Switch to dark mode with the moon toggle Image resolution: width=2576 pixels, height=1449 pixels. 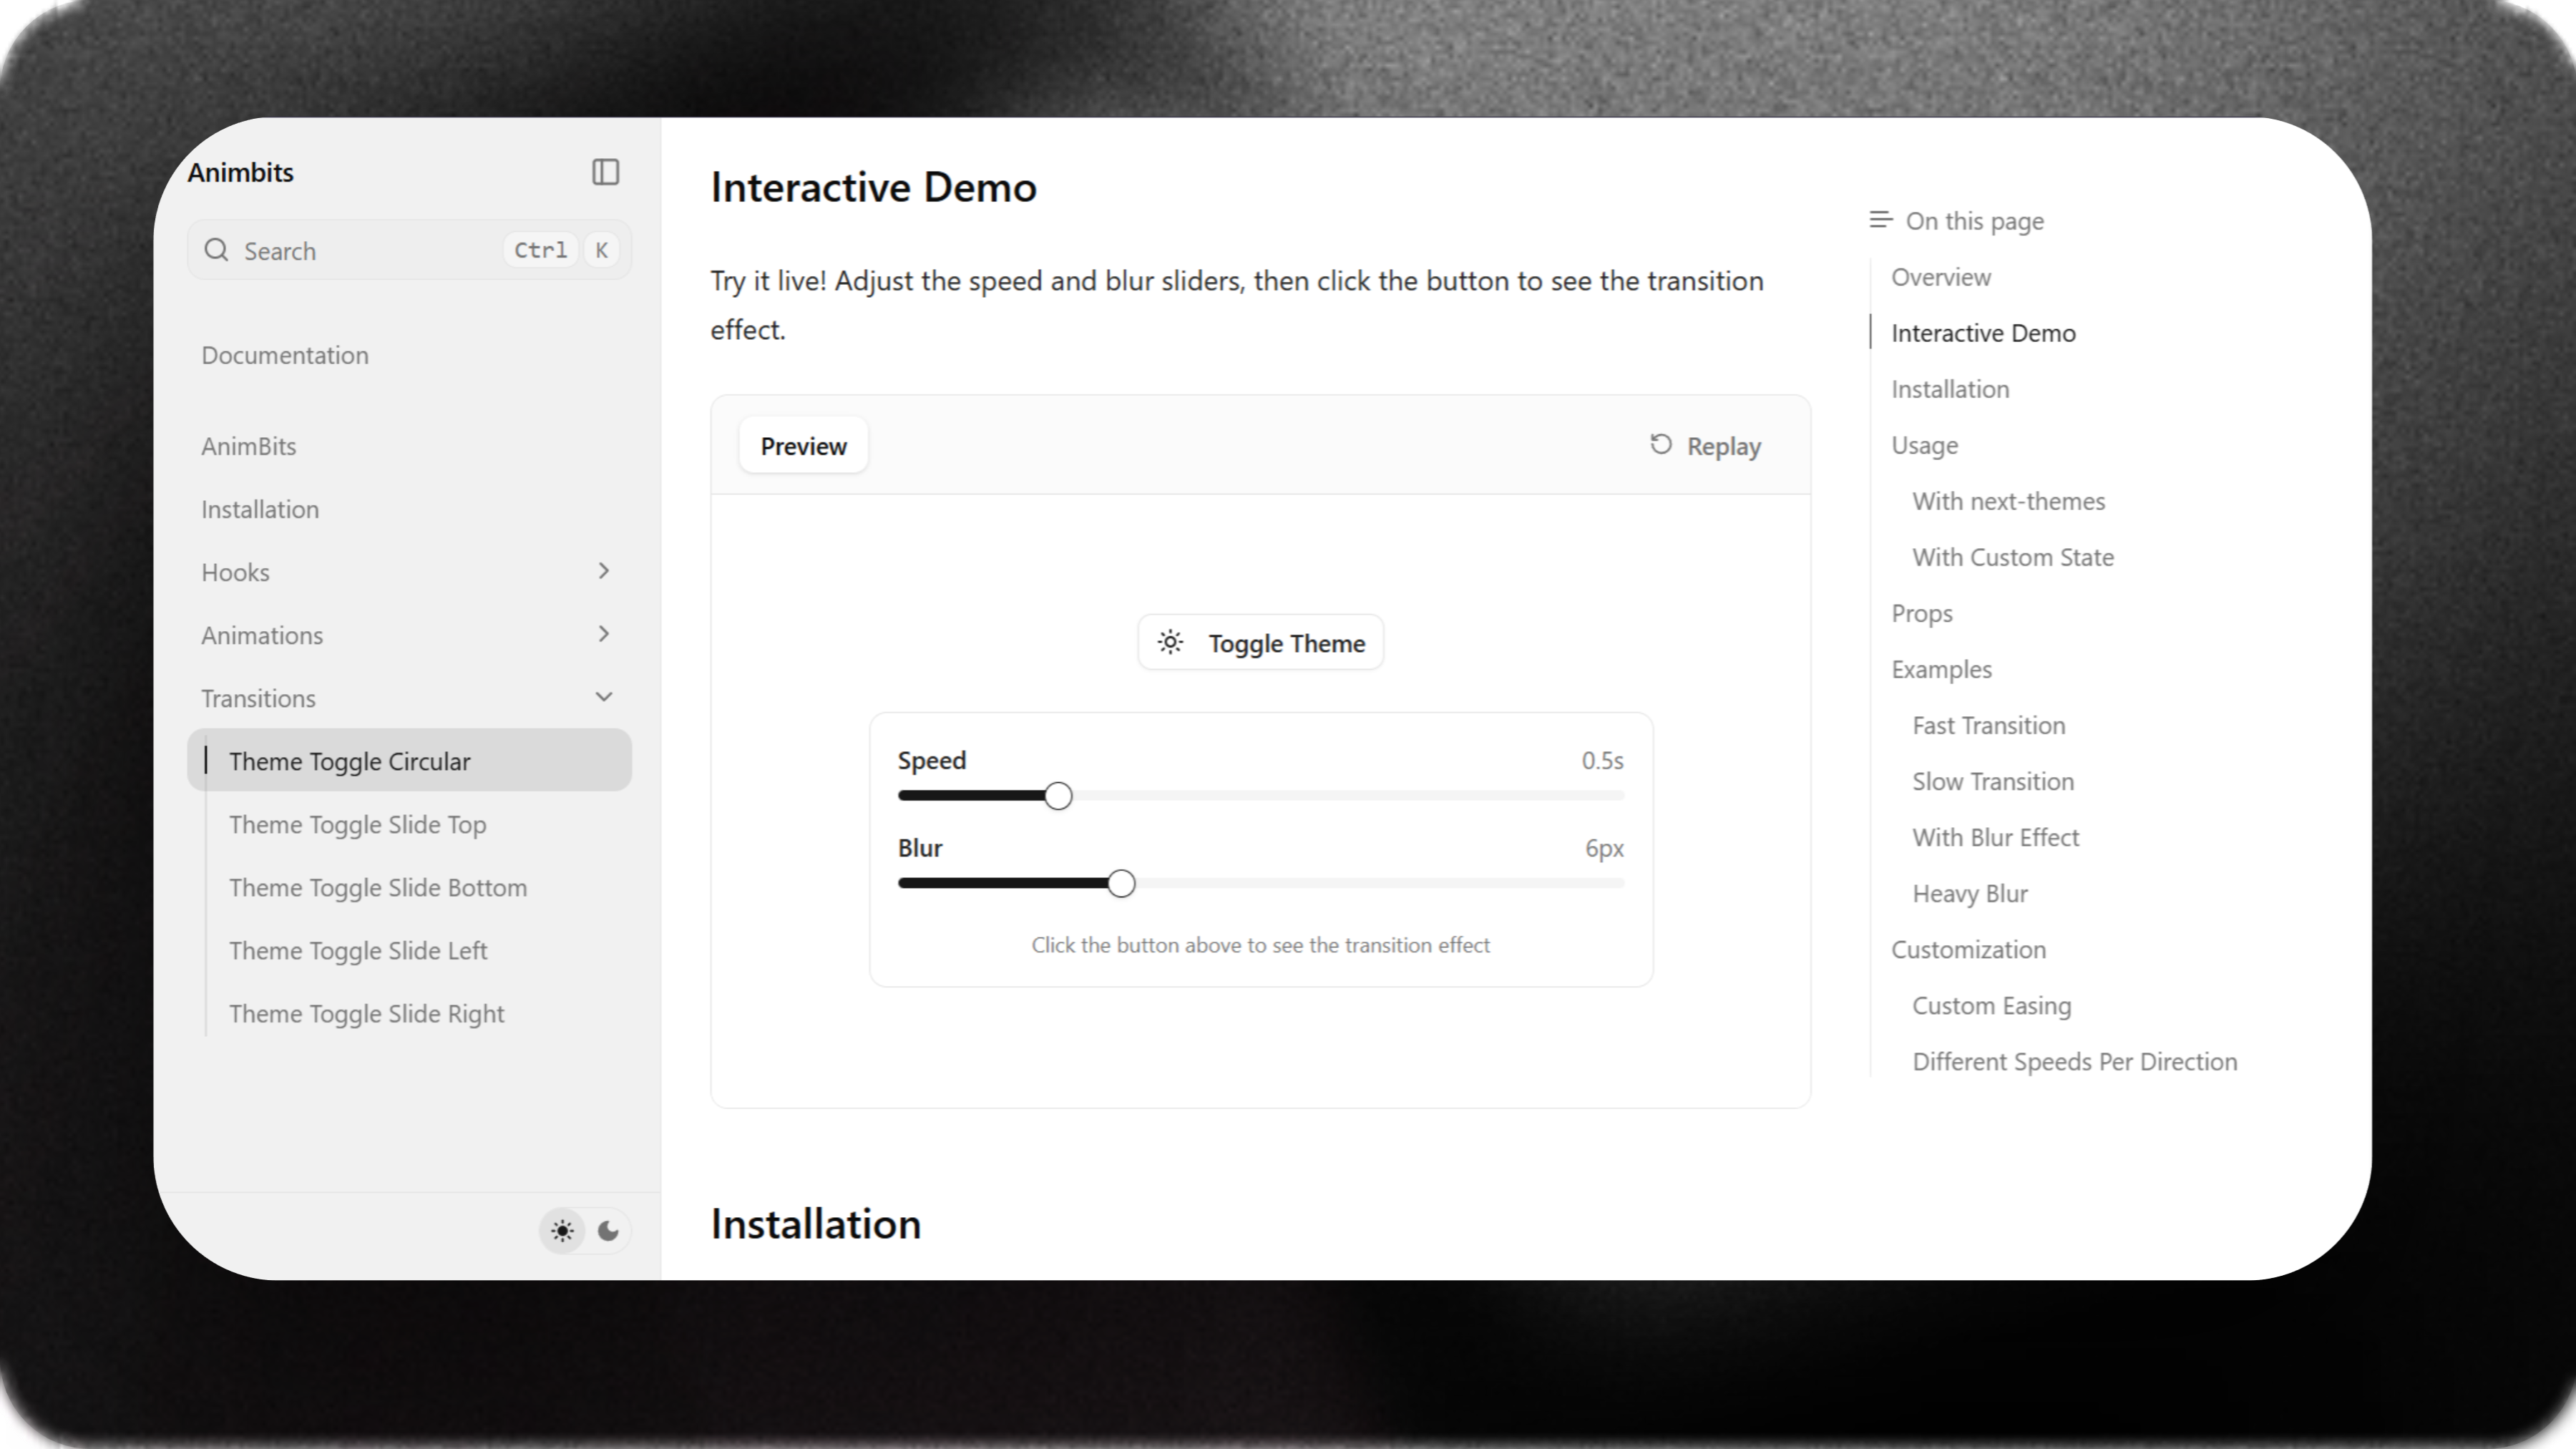coord(607,1231)
